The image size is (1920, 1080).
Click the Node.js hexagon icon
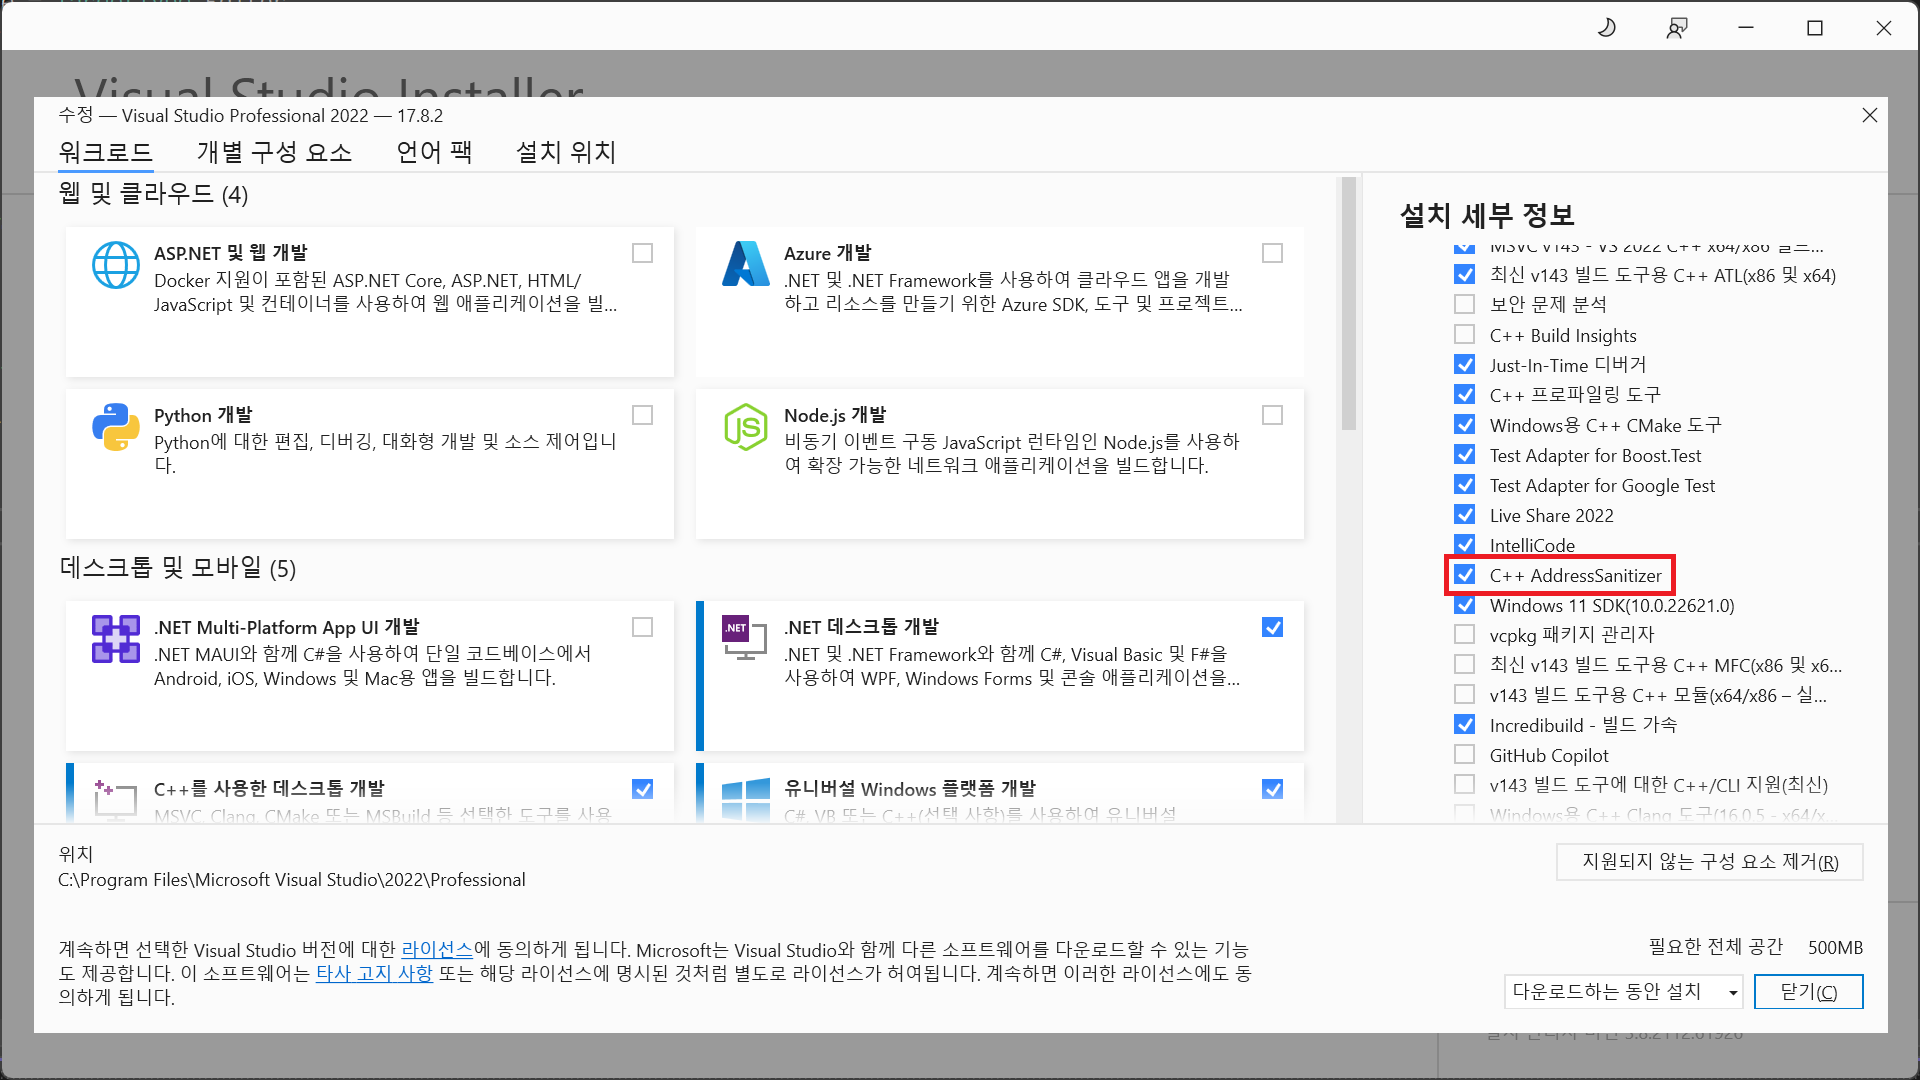(x=745, y=427)
